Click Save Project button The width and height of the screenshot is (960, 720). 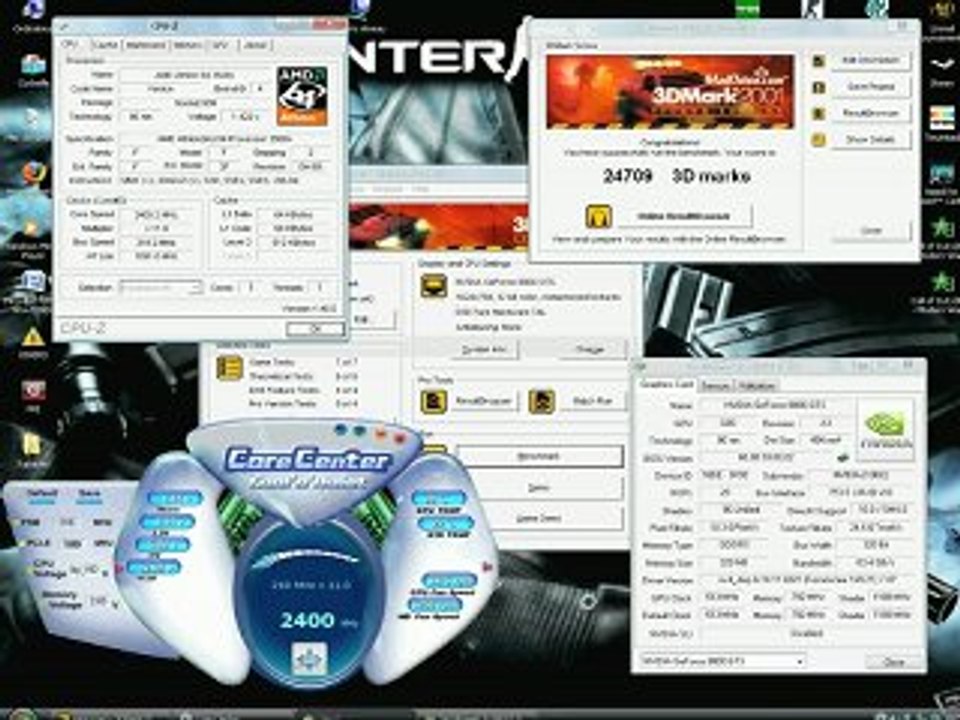tap(870, 86)
